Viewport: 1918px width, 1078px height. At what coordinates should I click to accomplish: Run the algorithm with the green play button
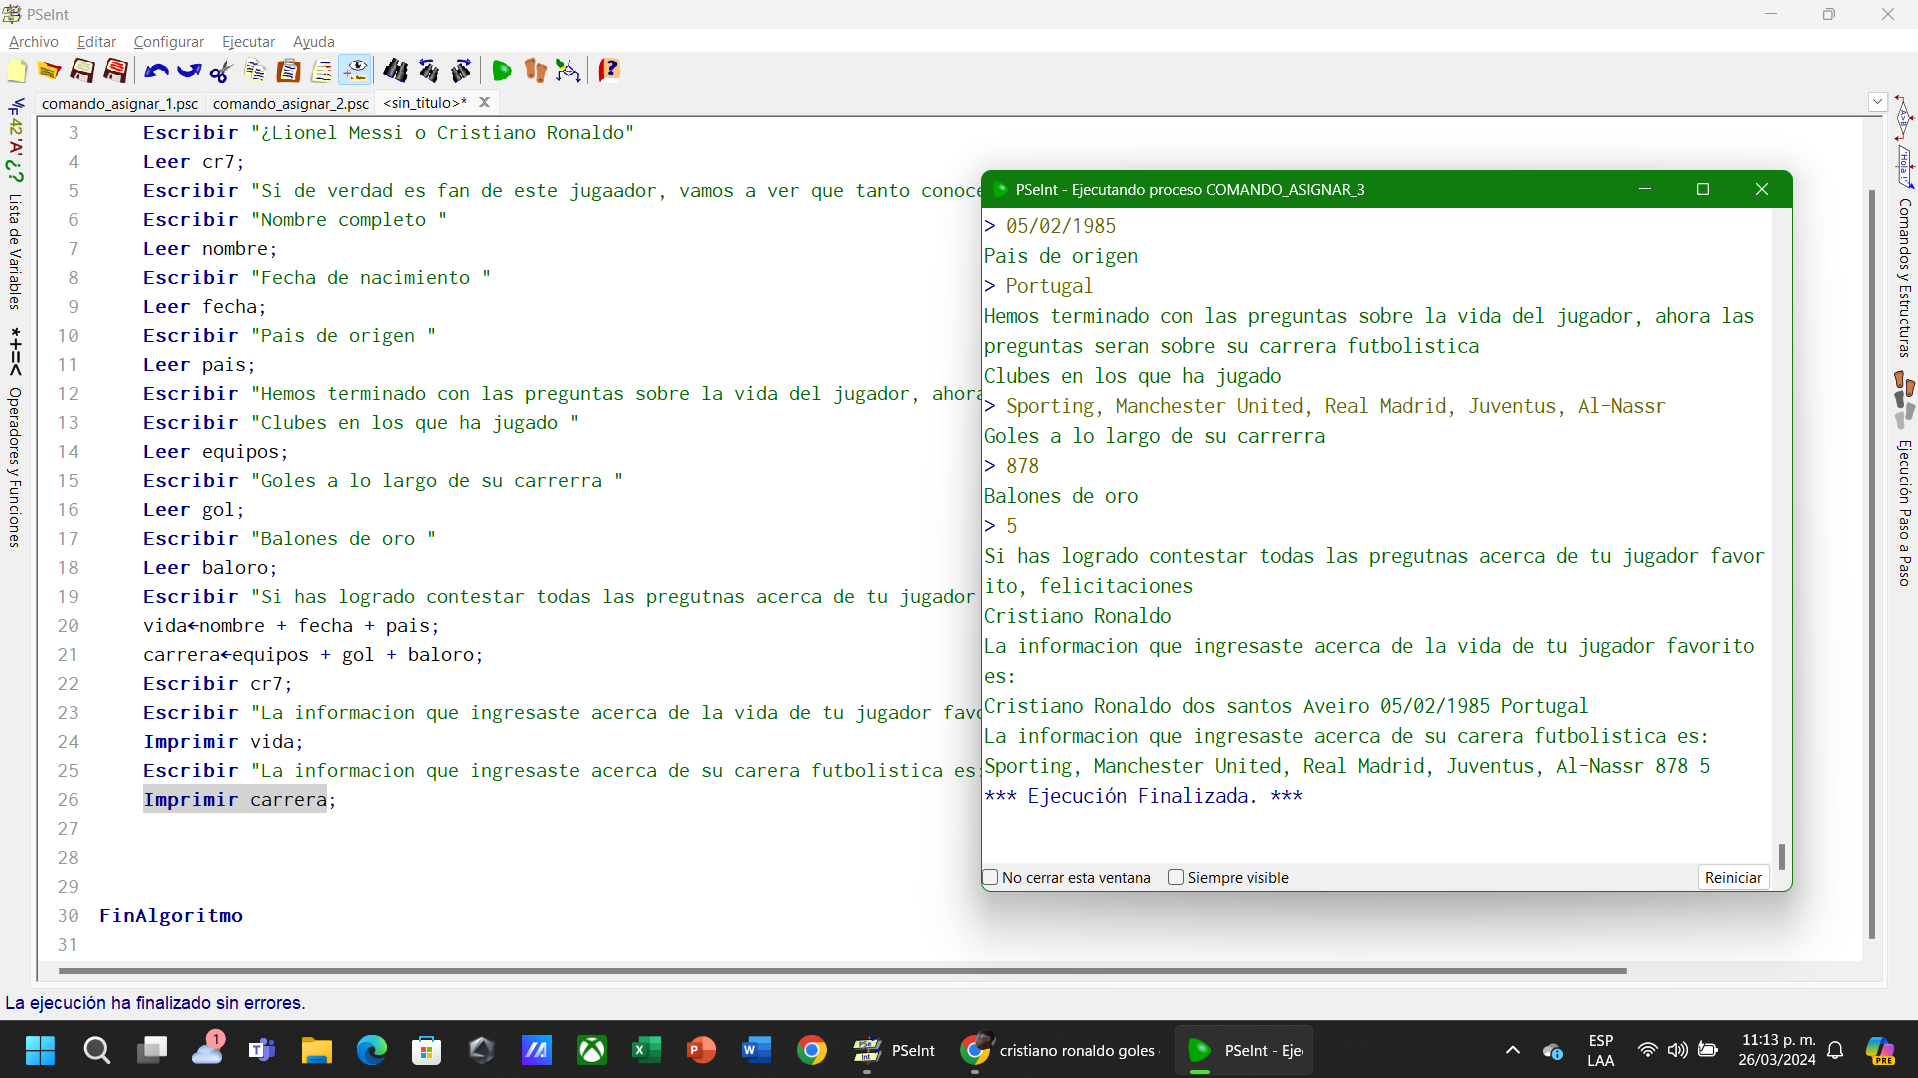point(501,70)
